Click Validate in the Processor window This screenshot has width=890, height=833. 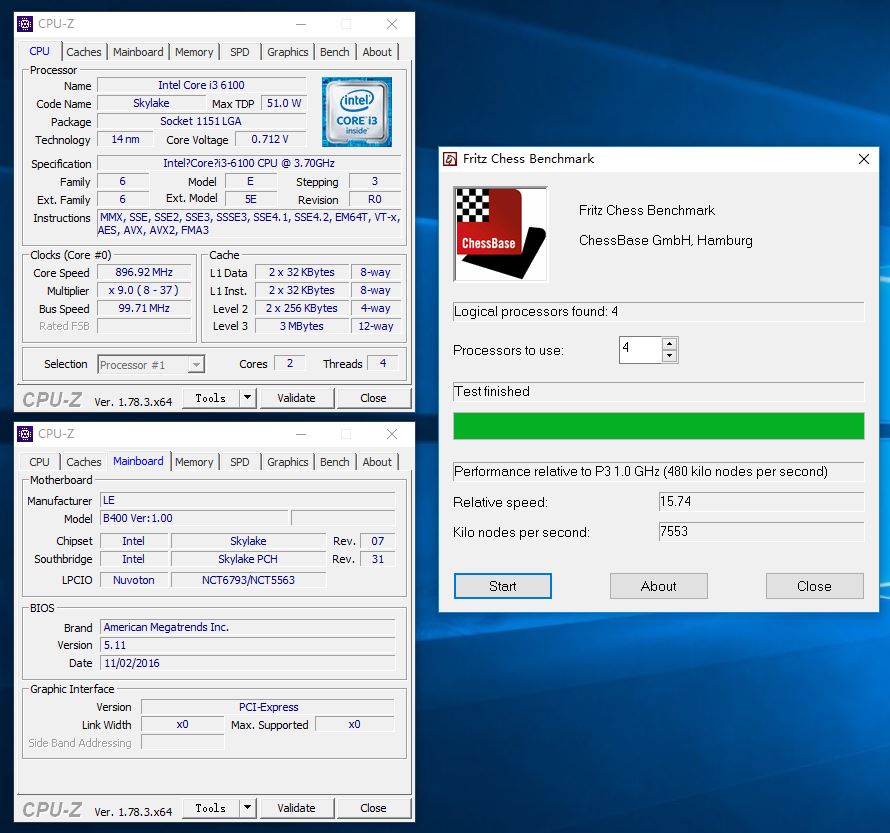coord(296,398)
